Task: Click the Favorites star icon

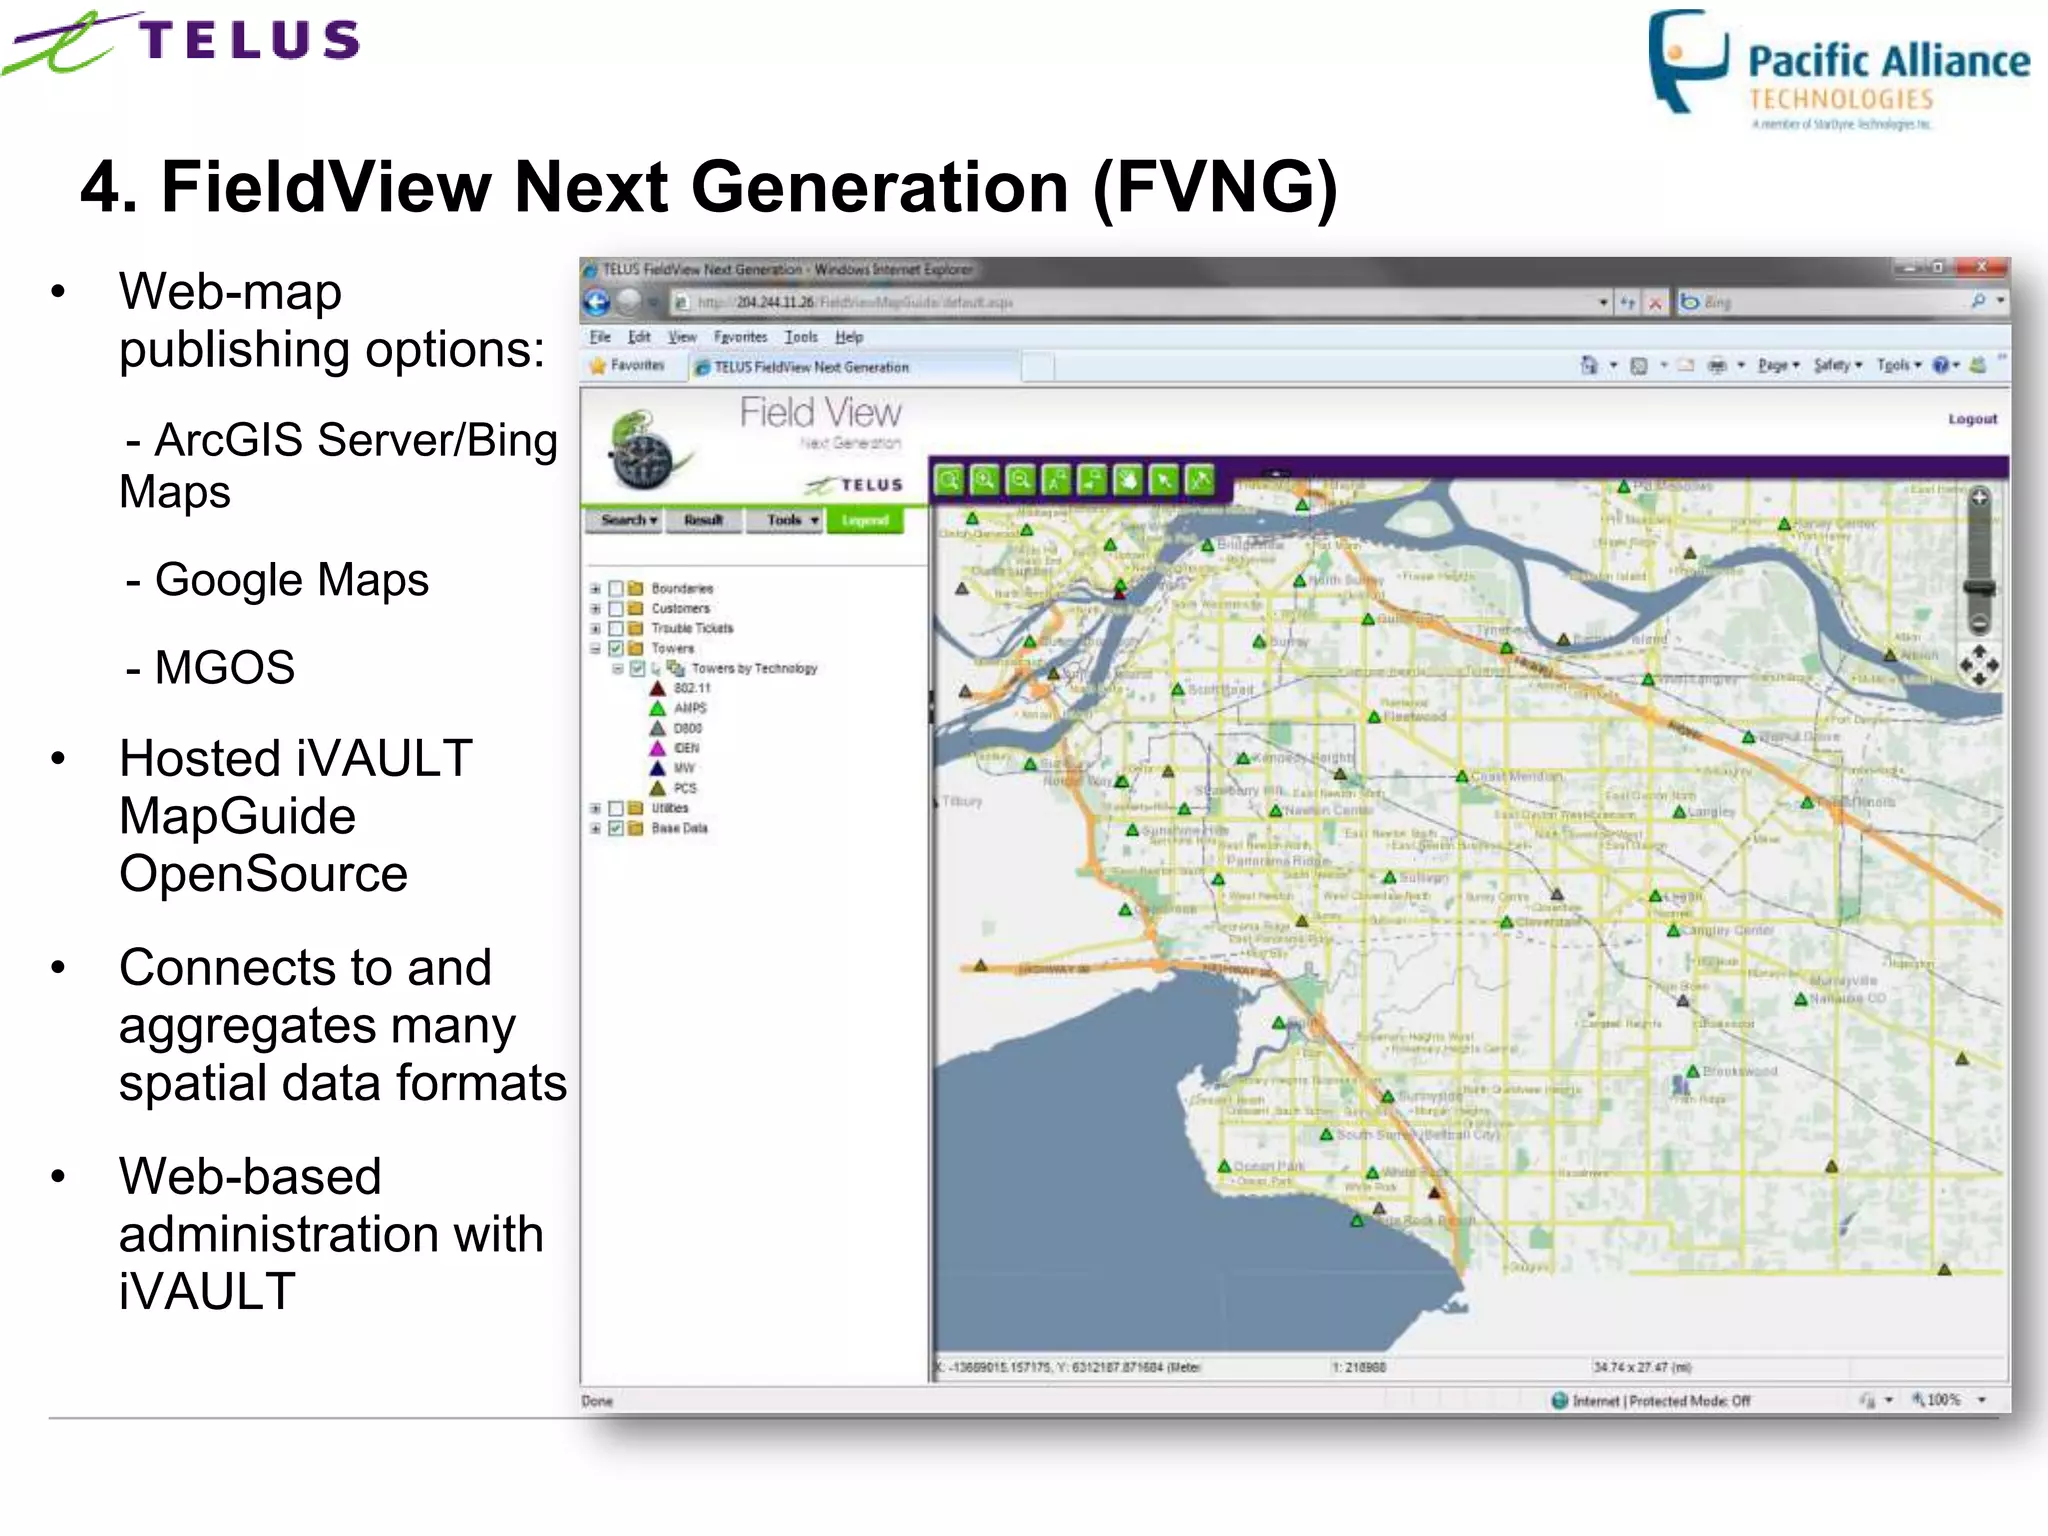Action: tap(598, 366)
